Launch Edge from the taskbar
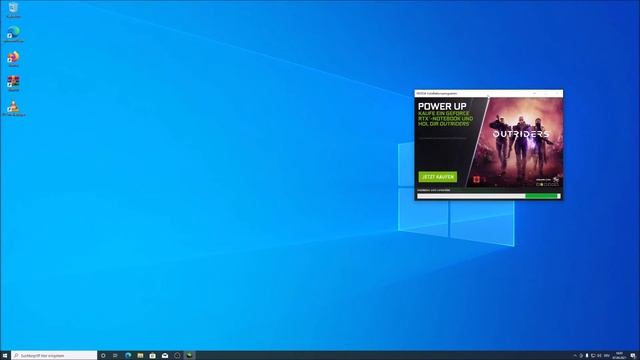Screen dimensions: 640x360 click(x=128, y=356)
